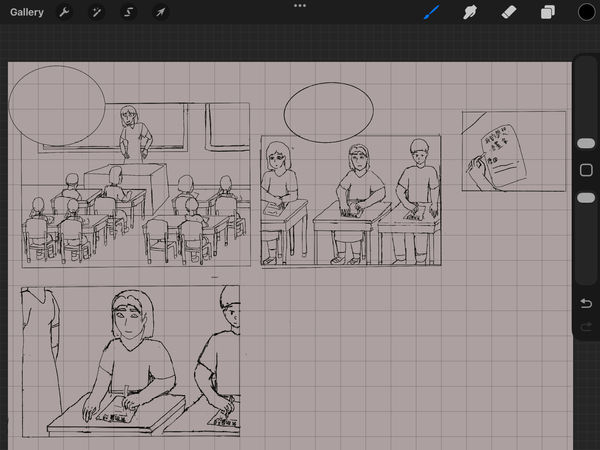The image size is (600, 450).
Task: Select the Brush tool
Action: pos(431,12)
